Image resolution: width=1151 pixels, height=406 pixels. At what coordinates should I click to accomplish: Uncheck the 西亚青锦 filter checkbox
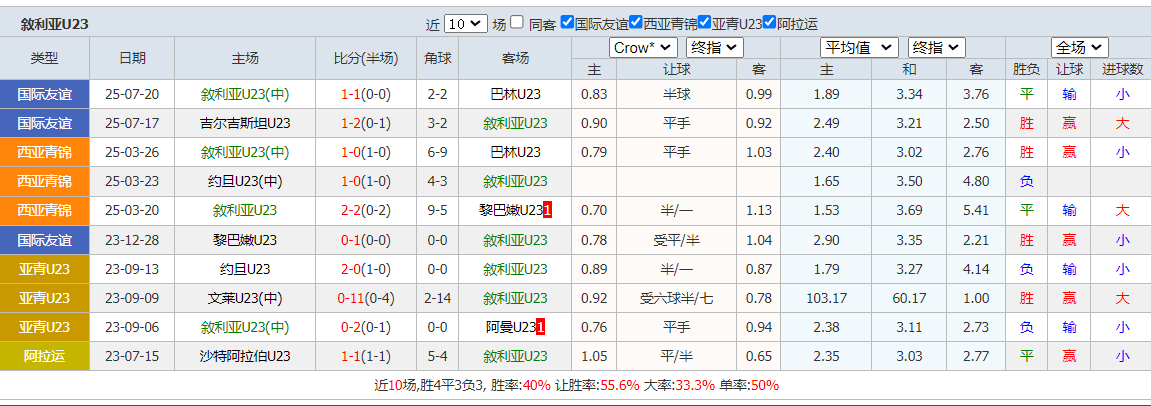point(637,23)
